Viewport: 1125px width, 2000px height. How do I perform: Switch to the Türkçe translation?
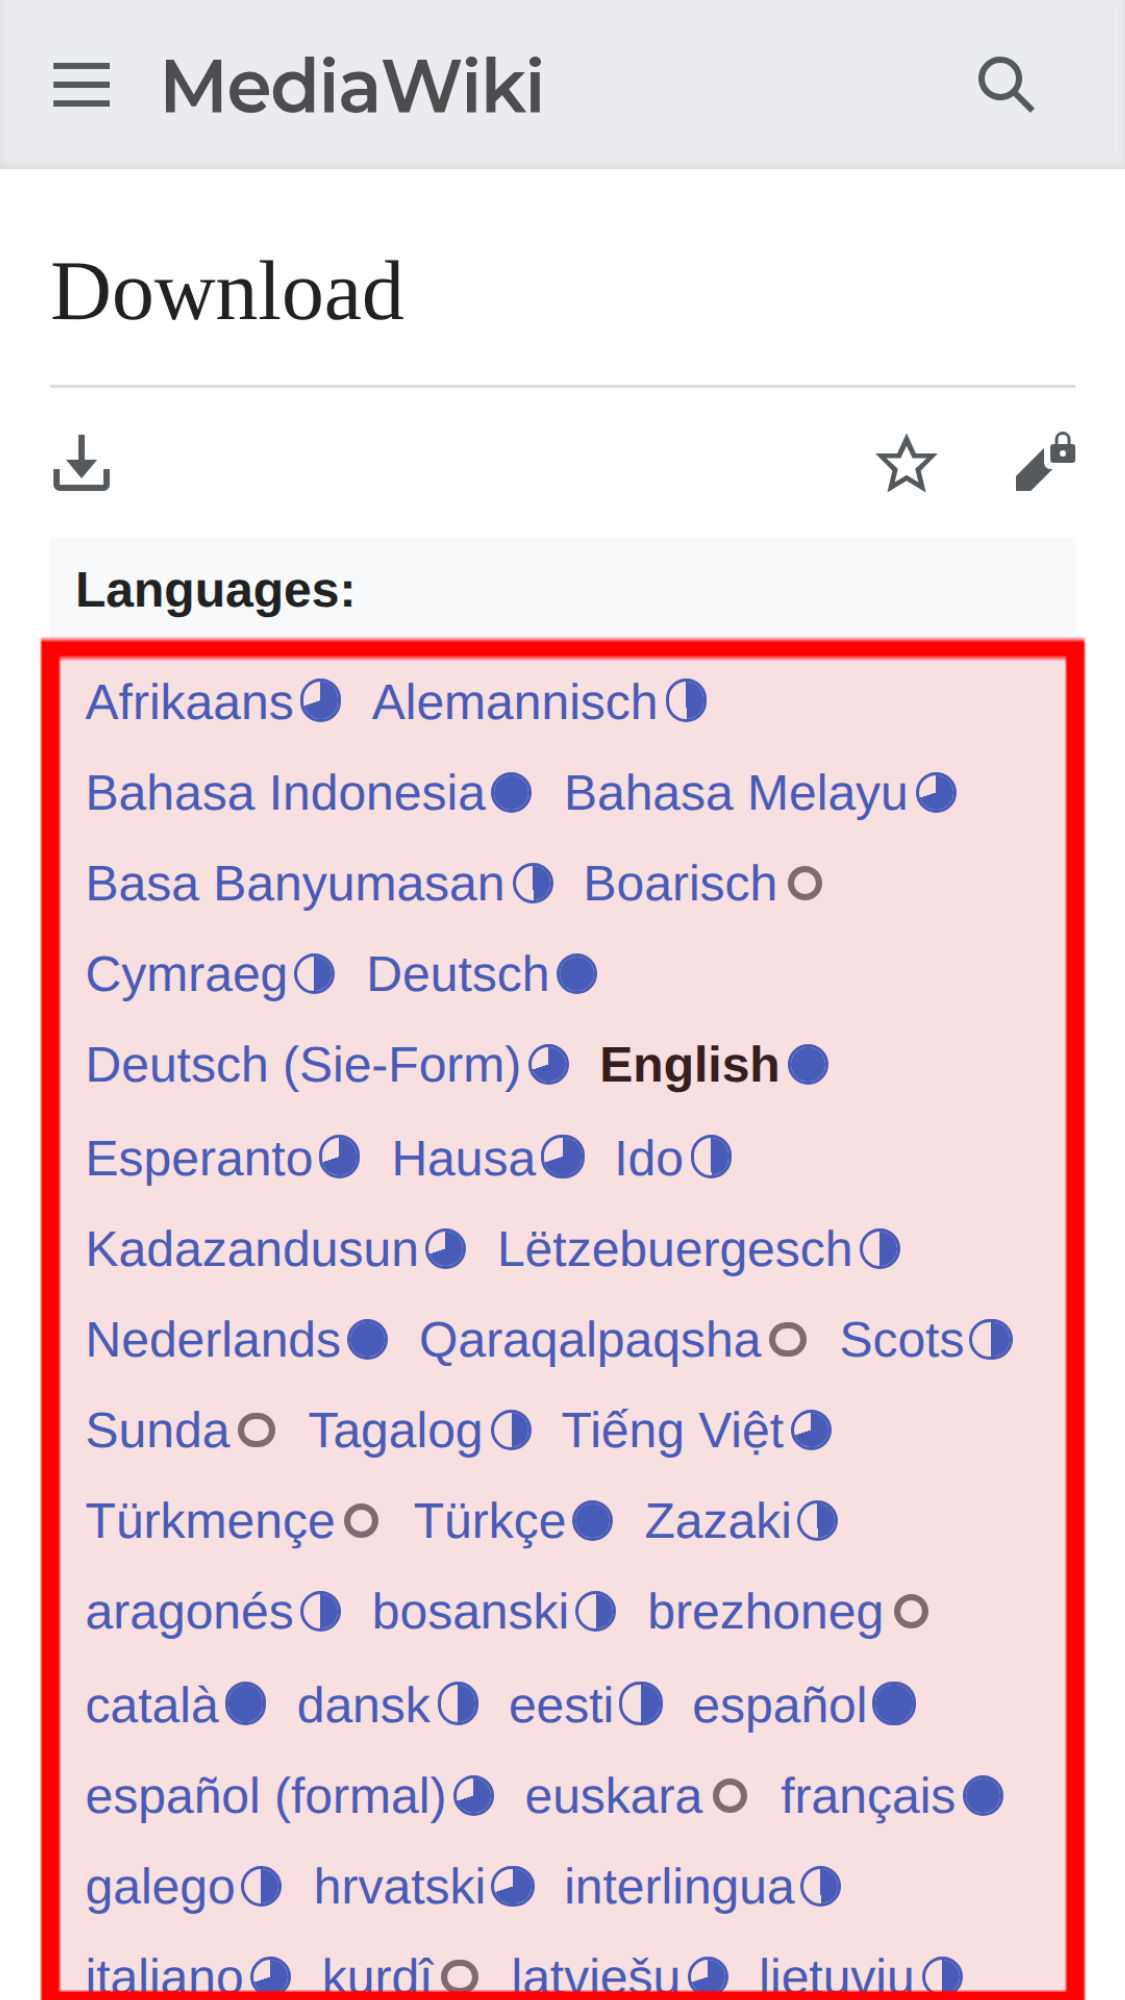490,1521
